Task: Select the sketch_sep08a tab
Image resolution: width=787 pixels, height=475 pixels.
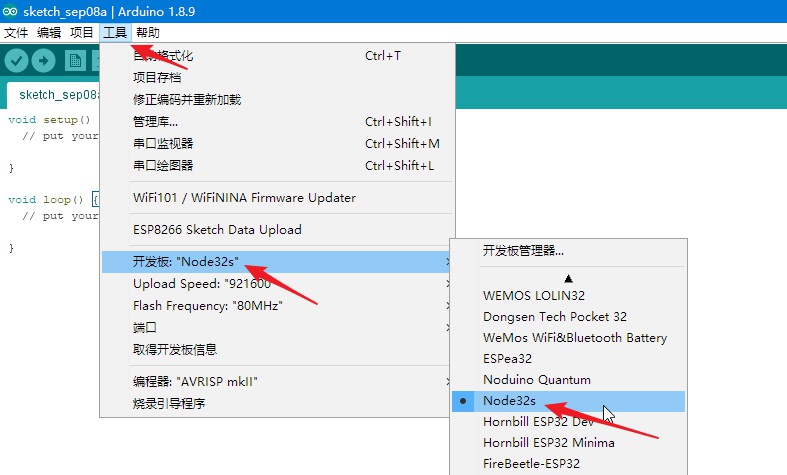Action: [53, 95]
